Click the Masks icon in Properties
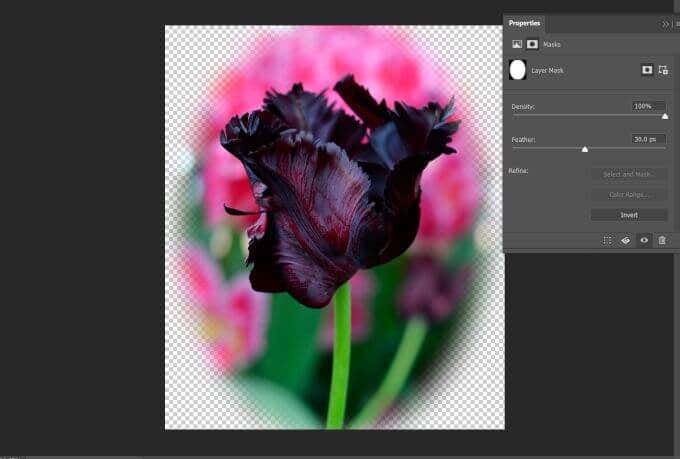The width and height of the screenshot is (680, 459). pos(532,44)
